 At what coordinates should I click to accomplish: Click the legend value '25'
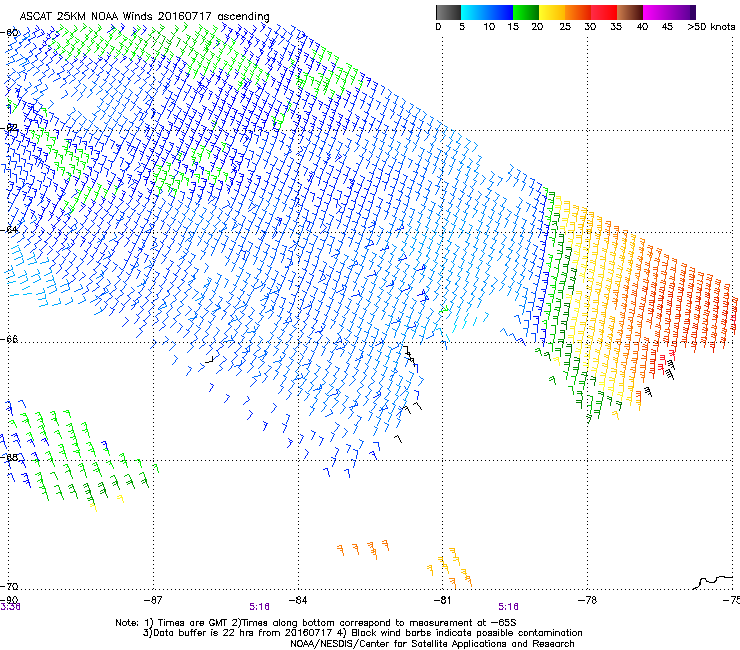point(565,27)
